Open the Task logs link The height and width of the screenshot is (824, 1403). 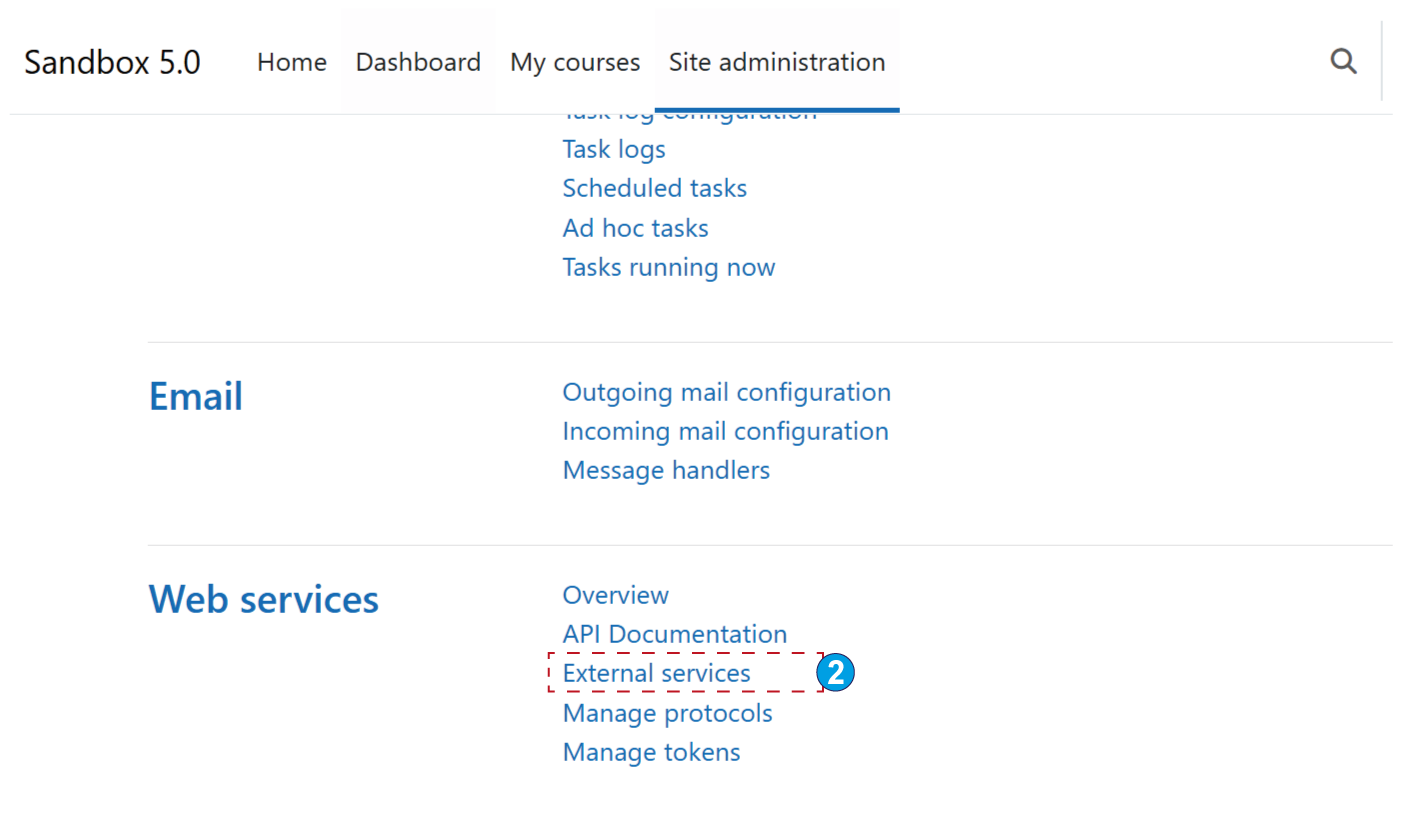tap(613, 149)
